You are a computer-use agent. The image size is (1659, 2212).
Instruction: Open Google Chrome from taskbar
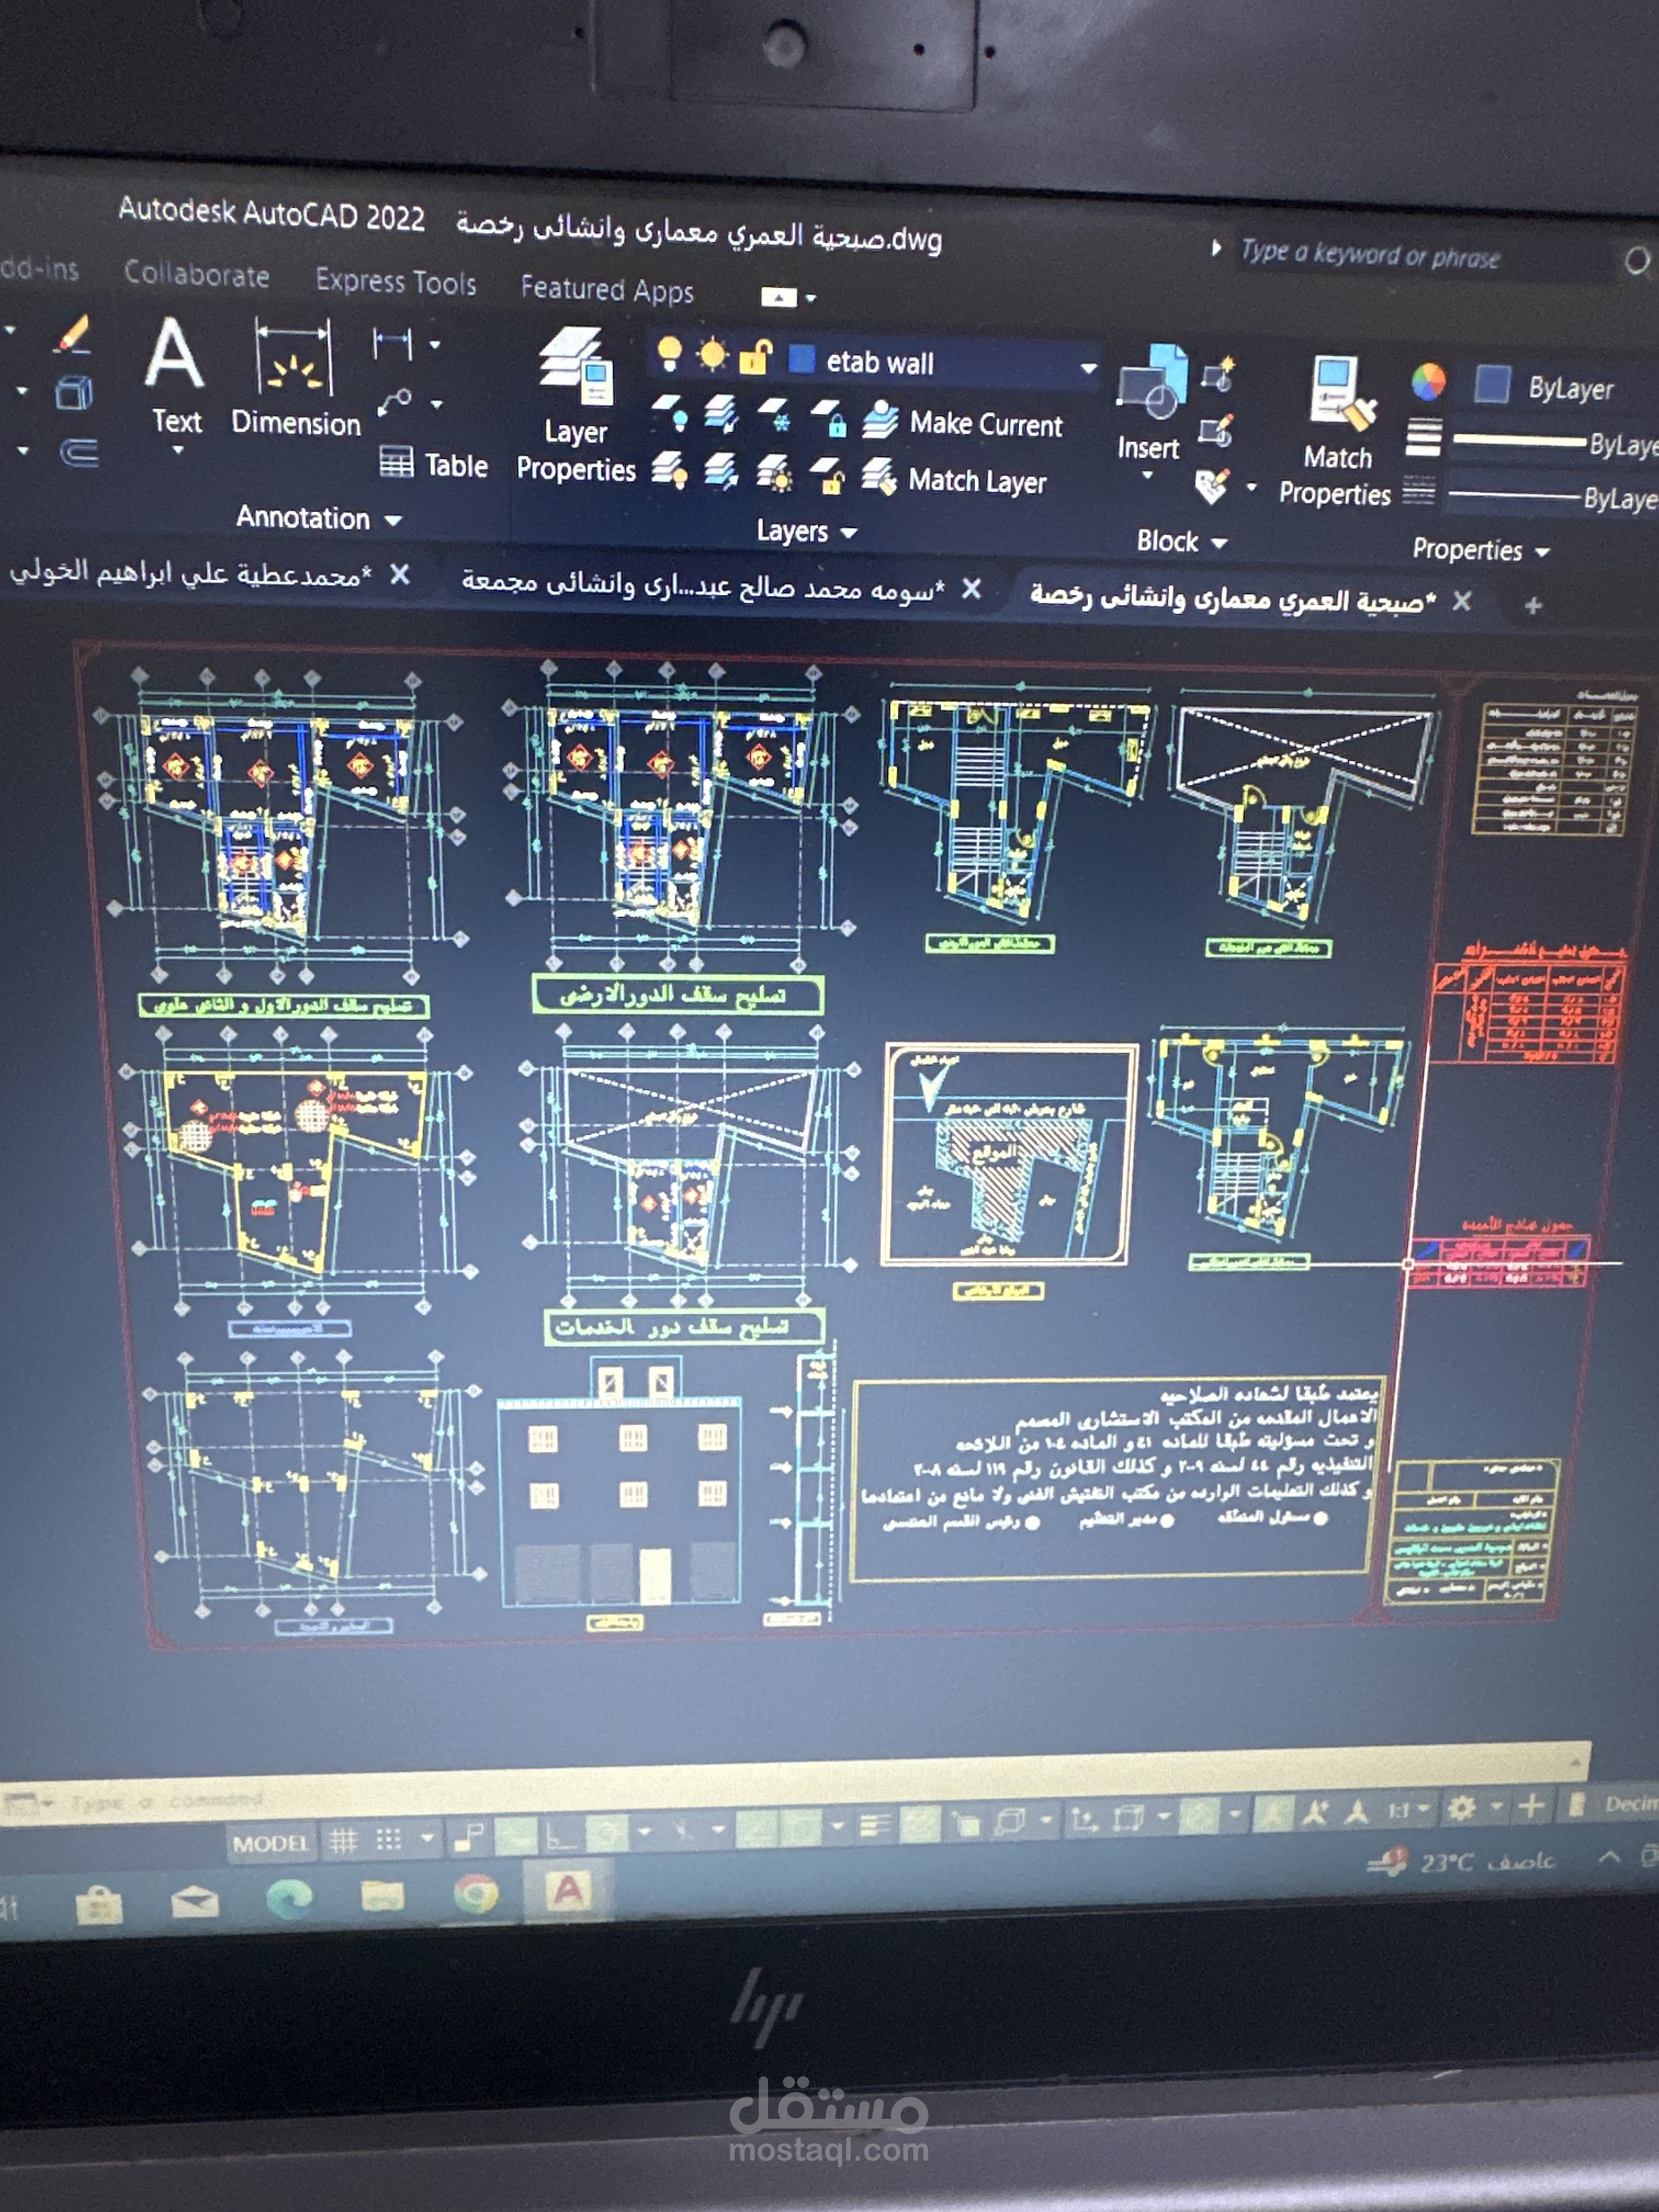(x=476, y=1894)
